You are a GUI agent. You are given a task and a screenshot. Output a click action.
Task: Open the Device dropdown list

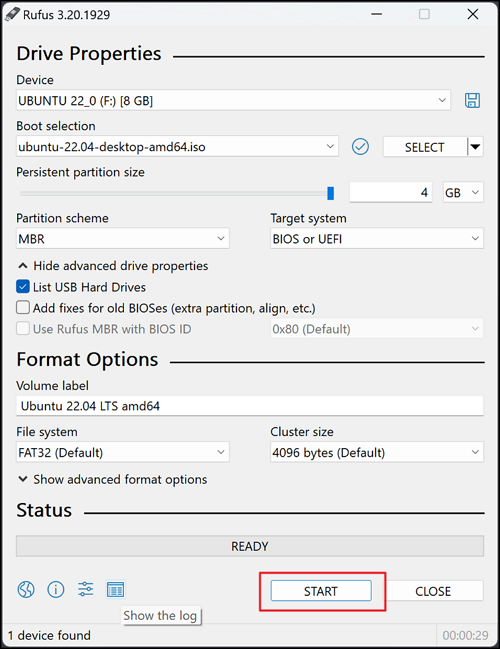(233, 100)
